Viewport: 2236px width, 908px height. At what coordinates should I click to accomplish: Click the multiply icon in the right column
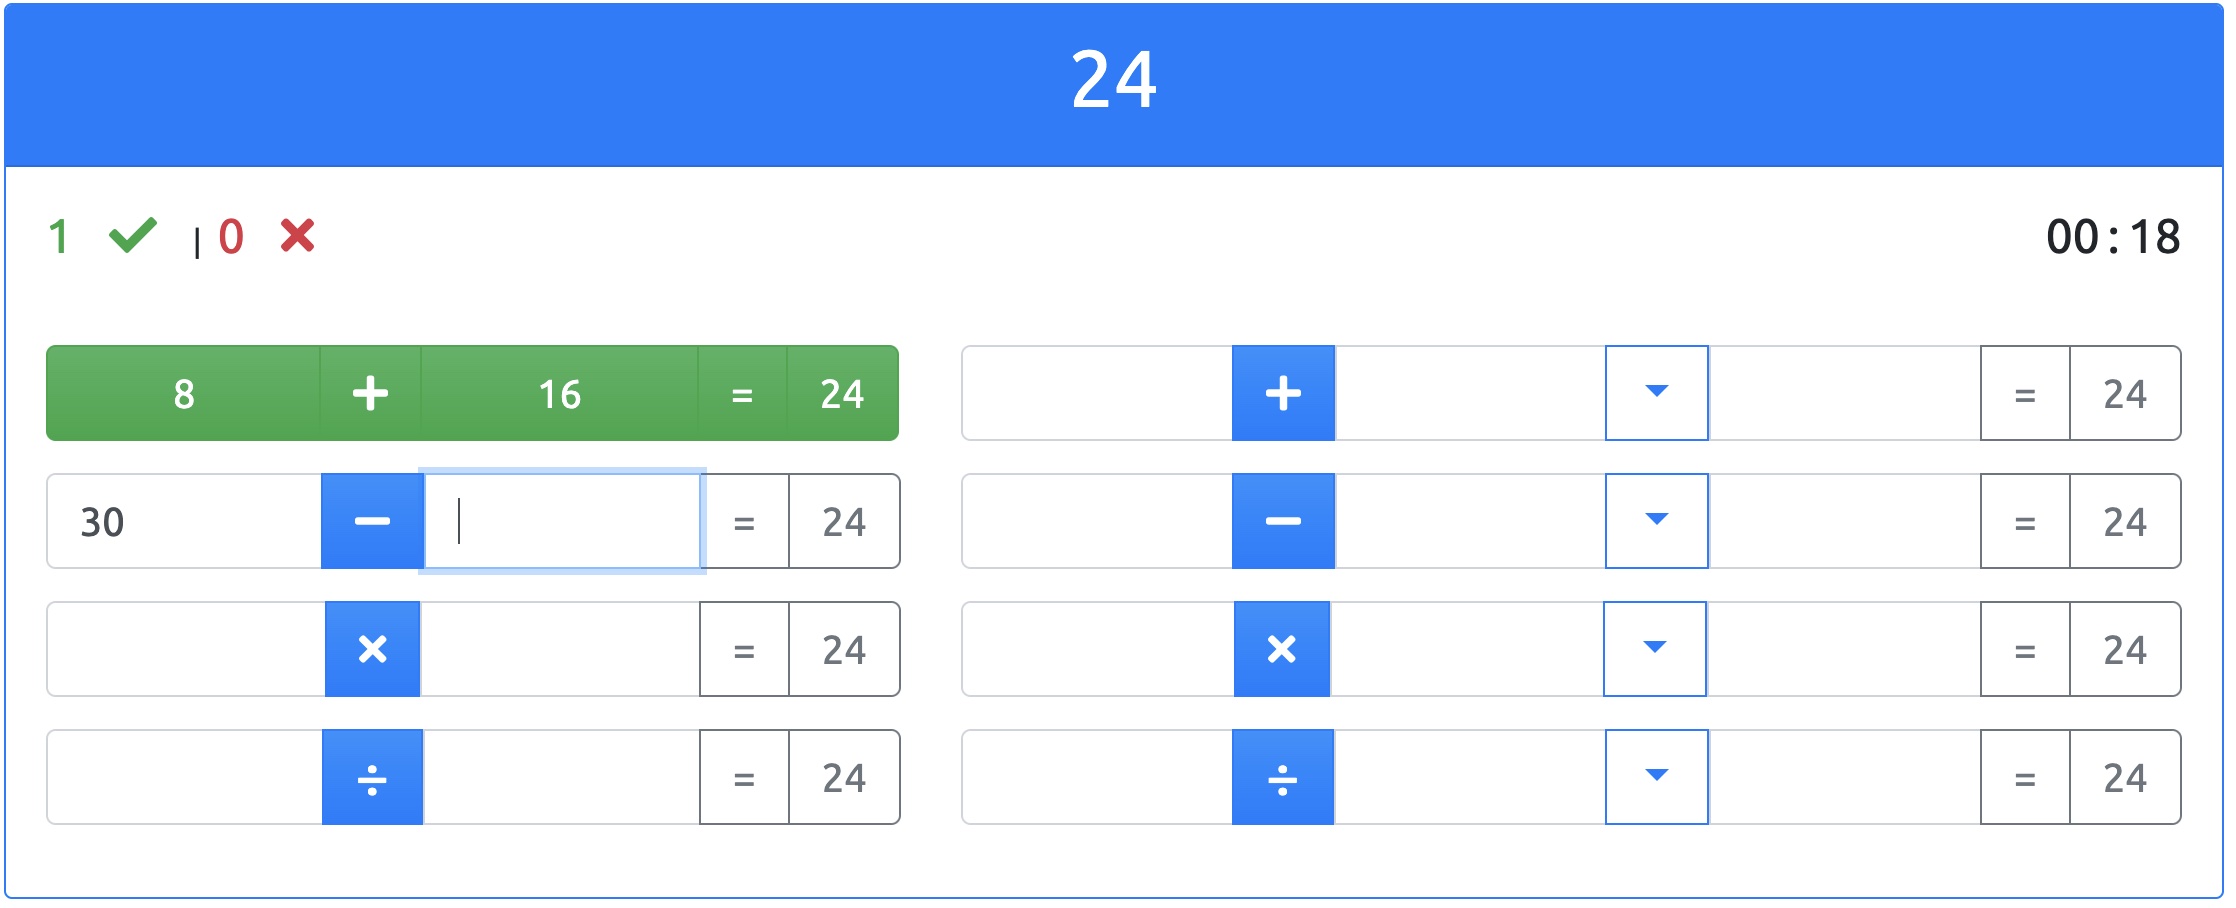(x=1282, y=649)
